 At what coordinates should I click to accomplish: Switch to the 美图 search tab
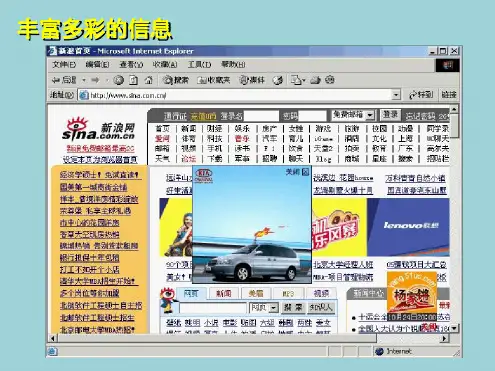(256, 293)
